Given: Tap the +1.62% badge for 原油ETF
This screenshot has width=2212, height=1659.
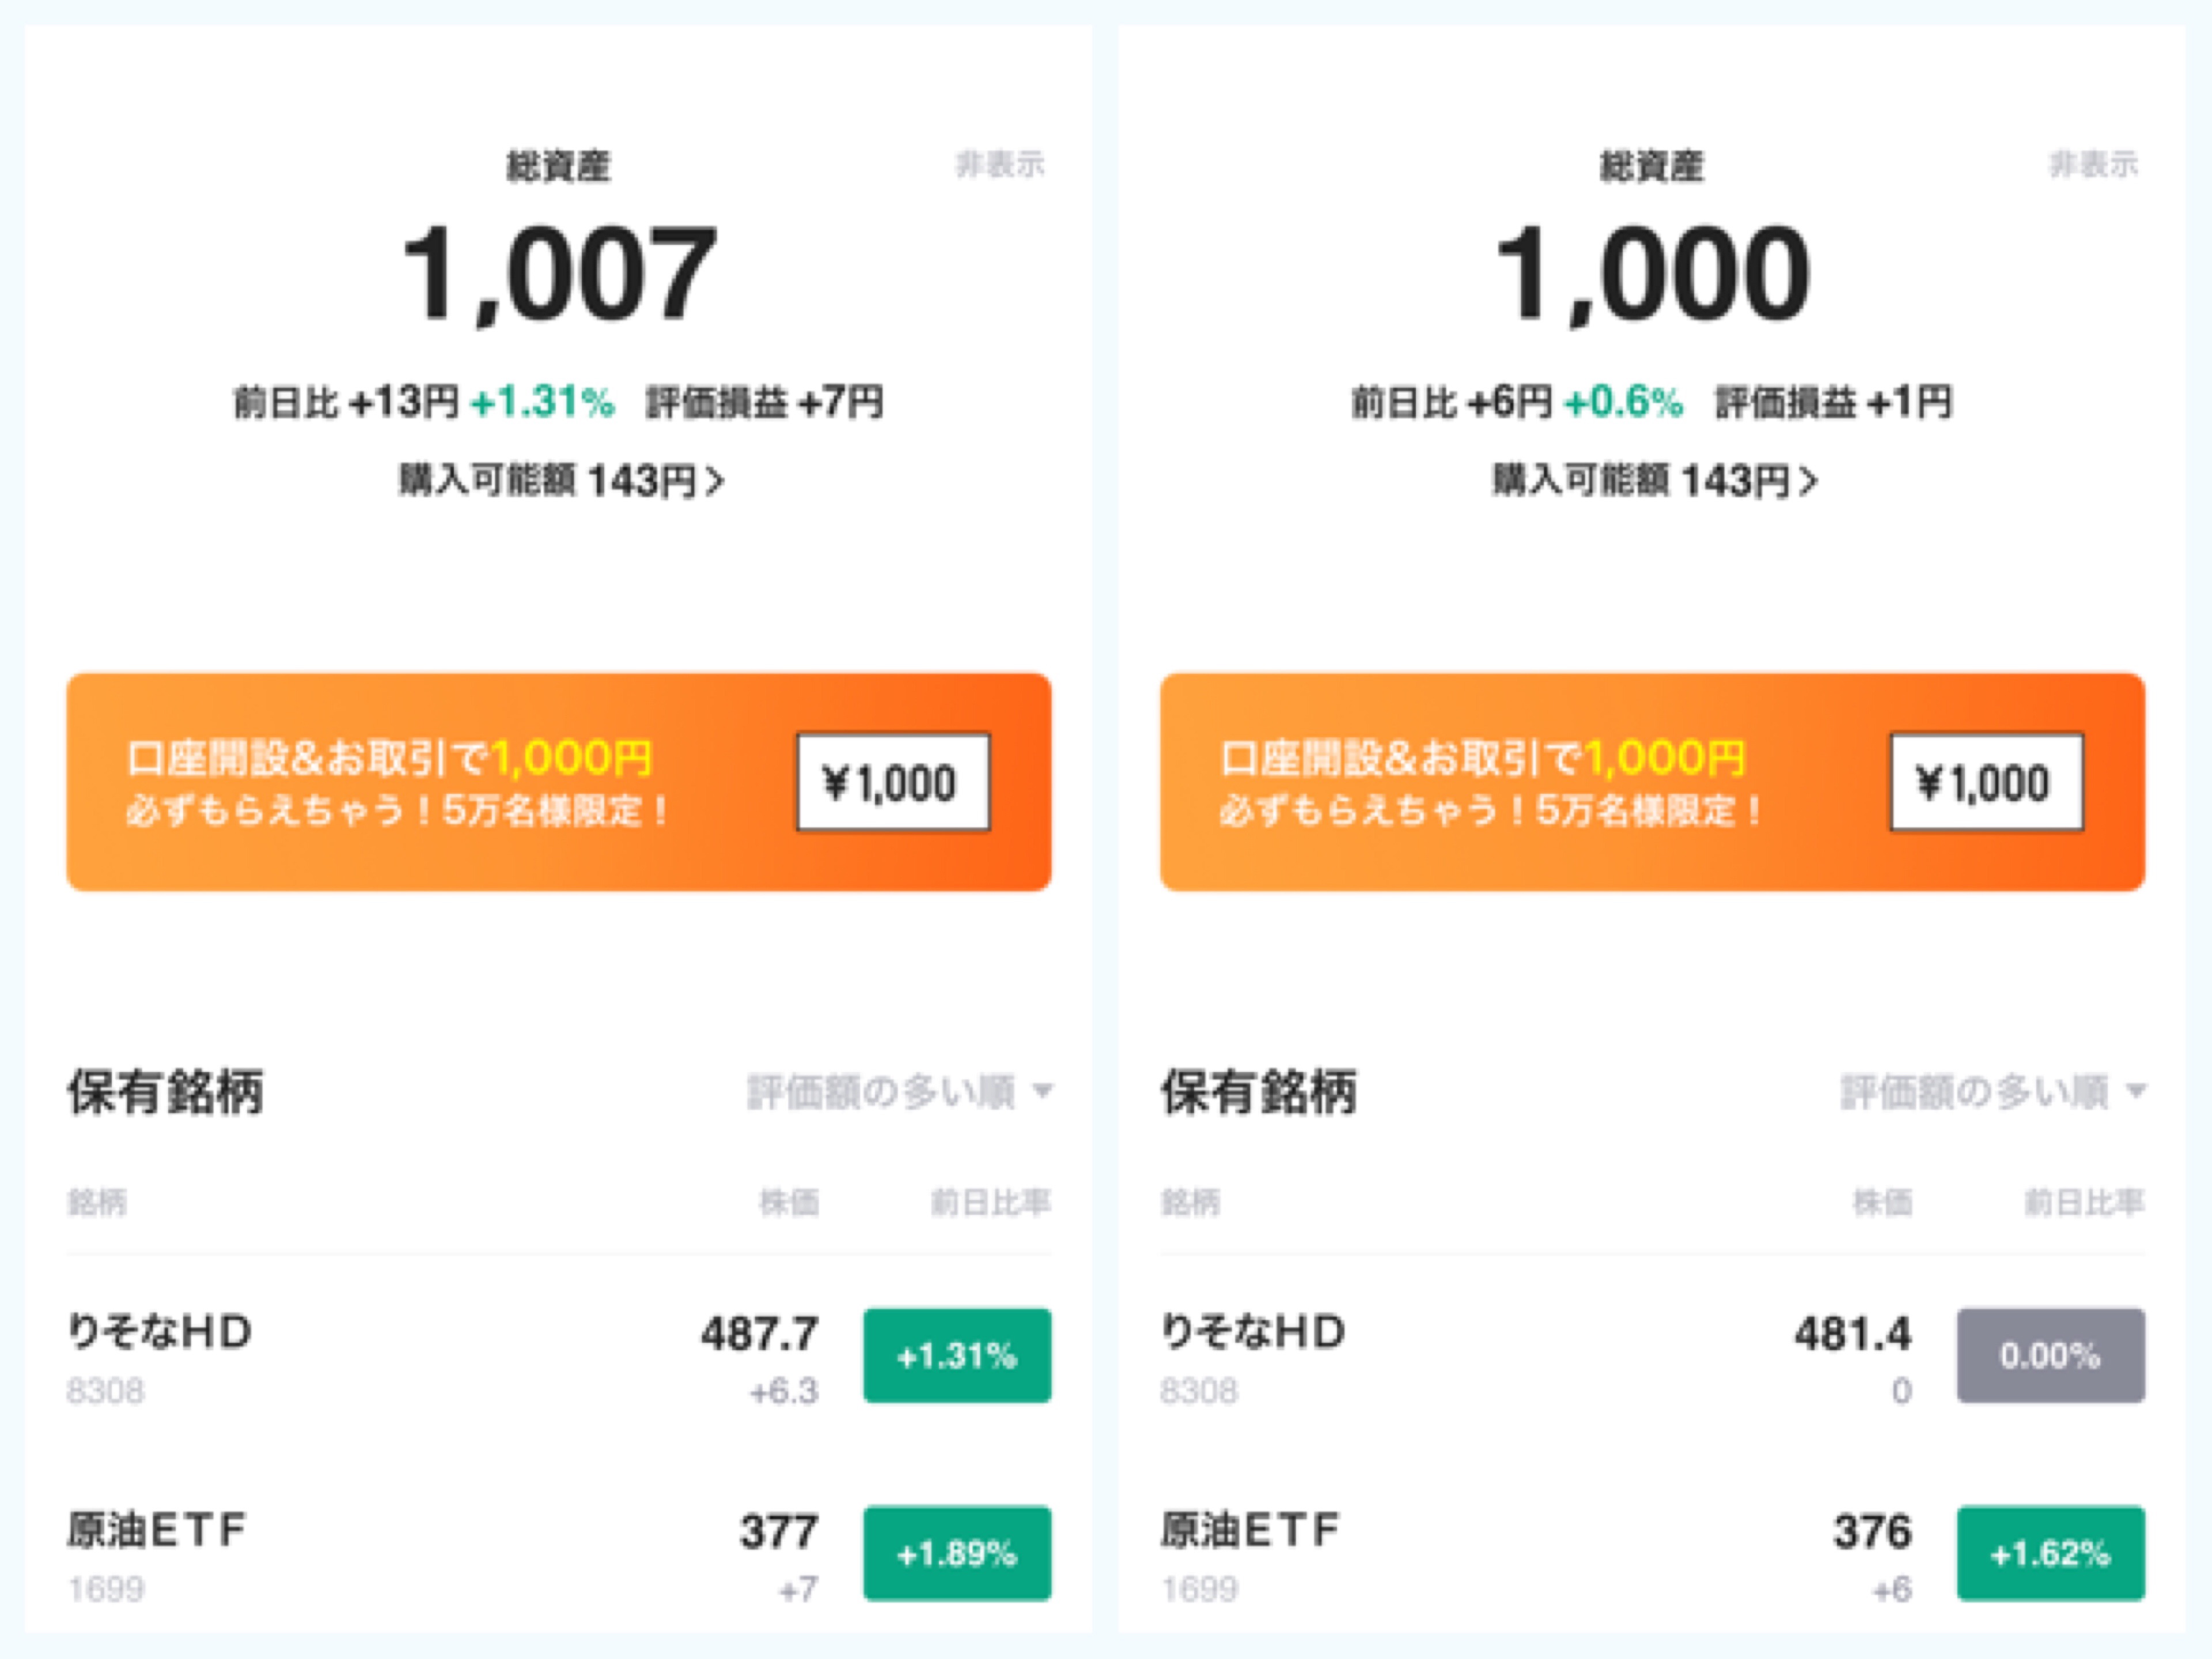Looking at the screenshot, I should point(2050,1553).
